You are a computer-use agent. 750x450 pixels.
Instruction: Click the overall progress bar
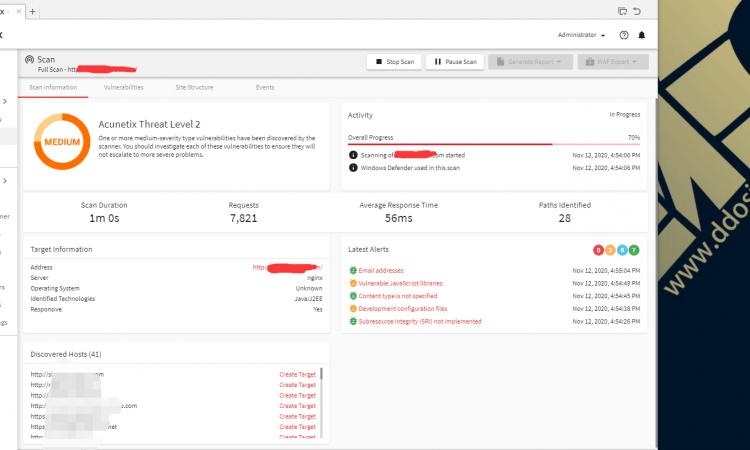coord(494,144)
